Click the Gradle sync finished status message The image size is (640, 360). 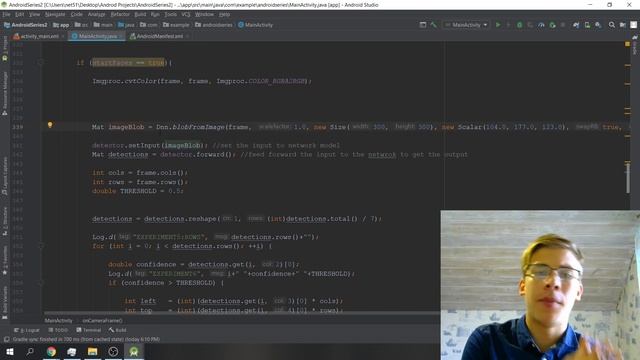[86, 340]
